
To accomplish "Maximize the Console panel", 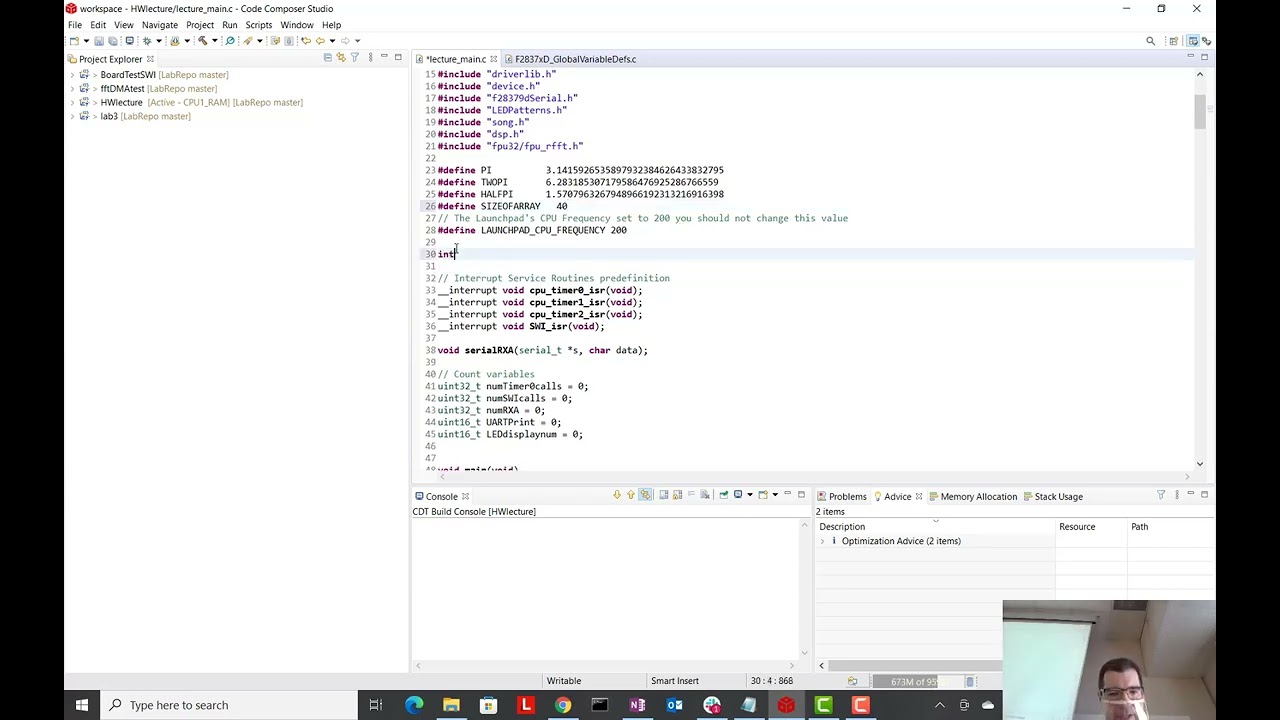I will pyautogui.click(x=801, y=494).
